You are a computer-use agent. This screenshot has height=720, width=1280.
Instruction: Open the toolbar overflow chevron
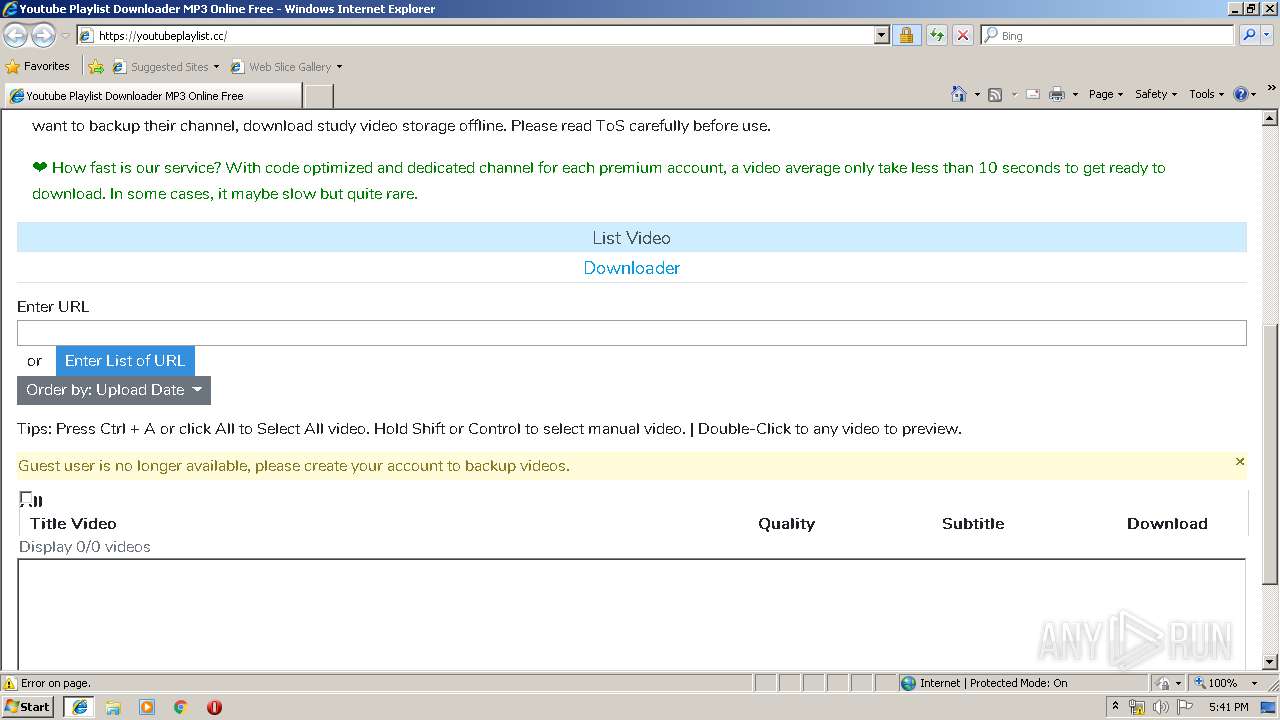(1272, 89)
